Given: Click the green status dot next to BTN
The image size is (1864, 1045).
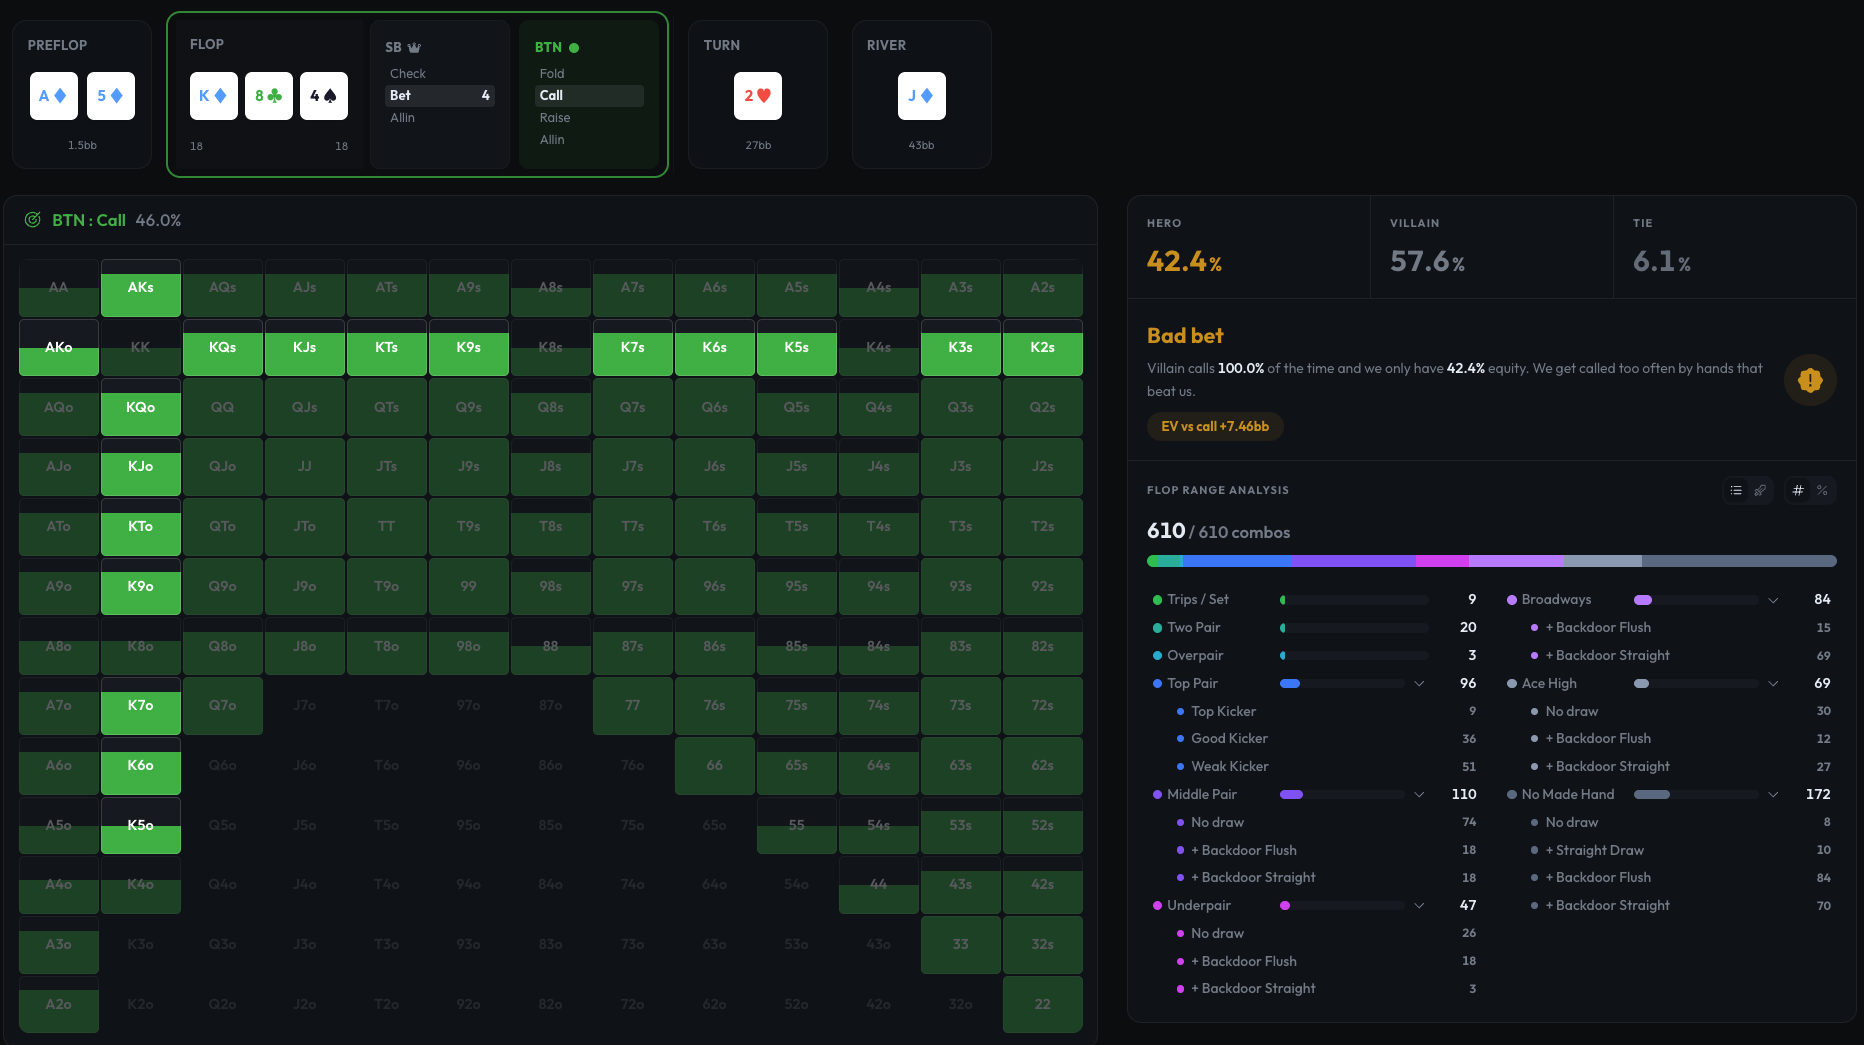Looking at the screenshot, I should (x=575, y=46).
